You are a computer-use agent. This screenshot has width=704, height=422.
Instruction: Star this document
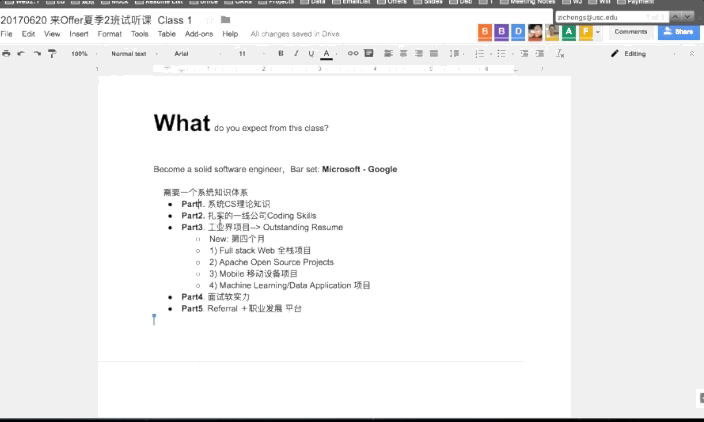209,20
